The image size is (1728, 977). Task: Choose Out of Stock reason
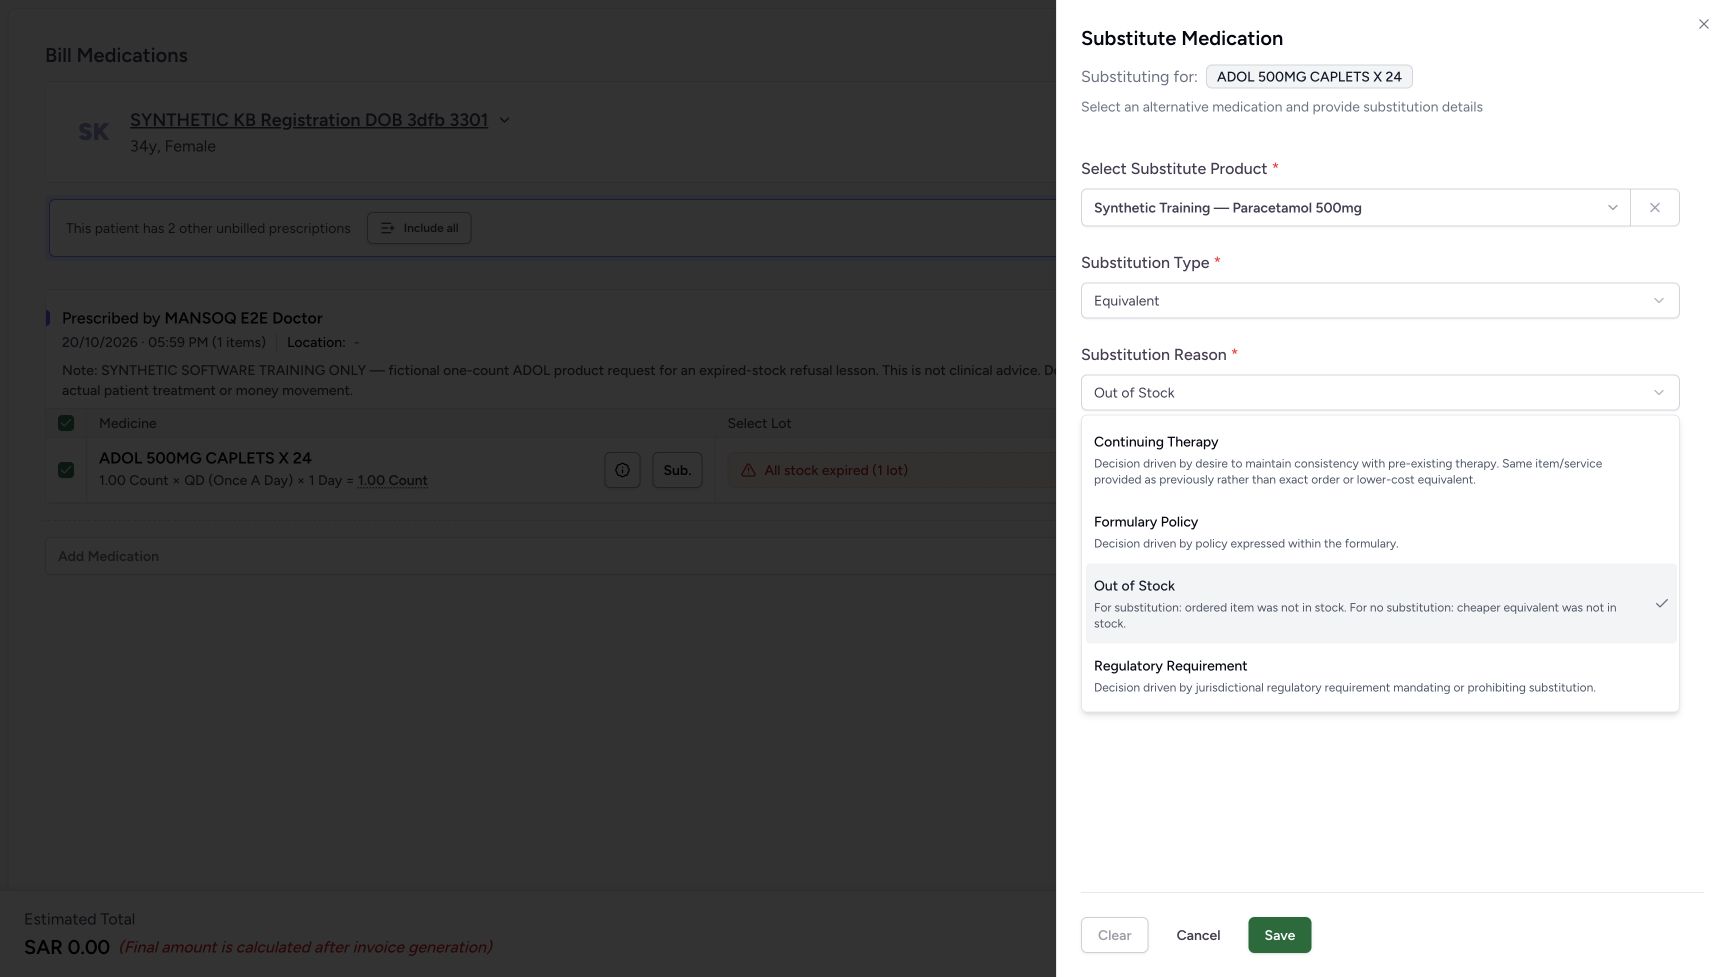tap(1379, 604)
